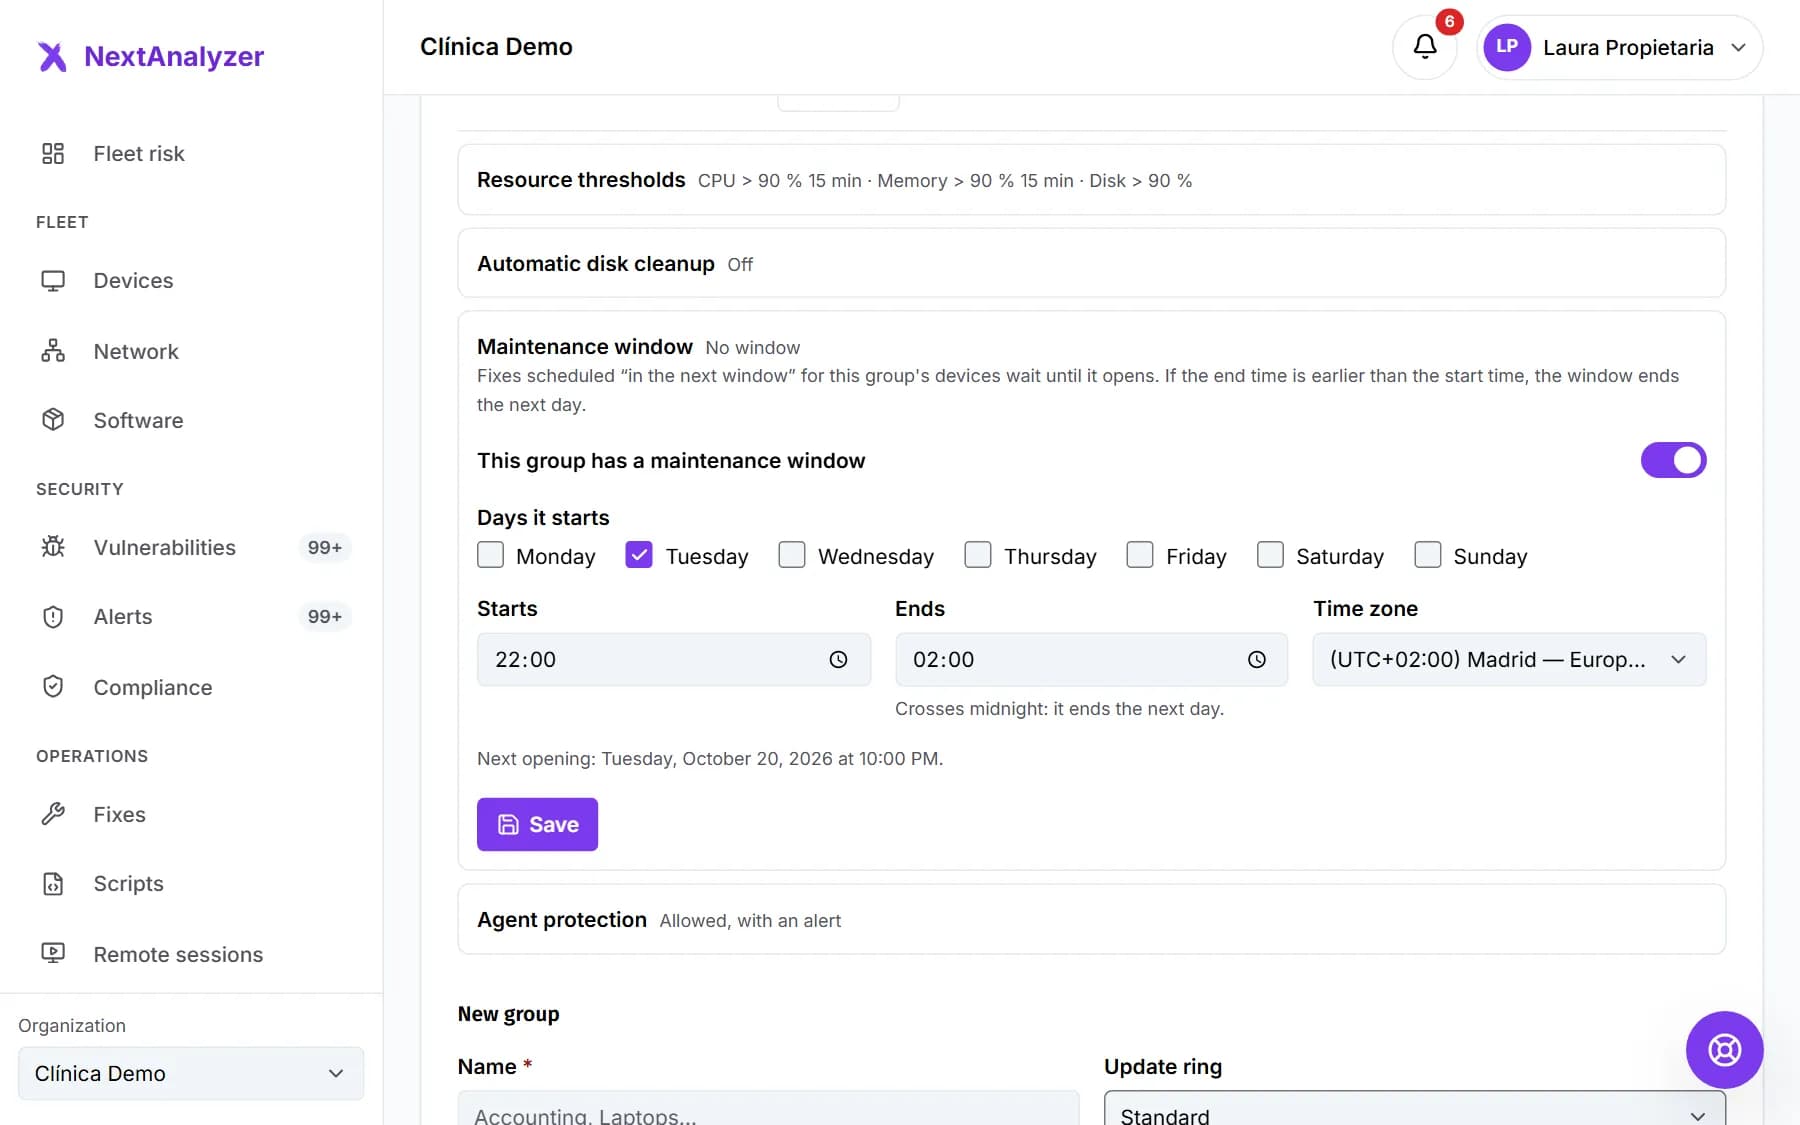Turn off the maintenance window toggle

click(x=1673, y=460)
